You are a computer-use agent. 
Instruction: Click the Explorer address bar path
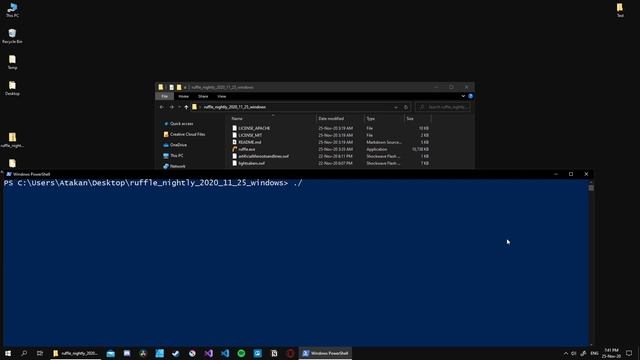tap(235, 107)
